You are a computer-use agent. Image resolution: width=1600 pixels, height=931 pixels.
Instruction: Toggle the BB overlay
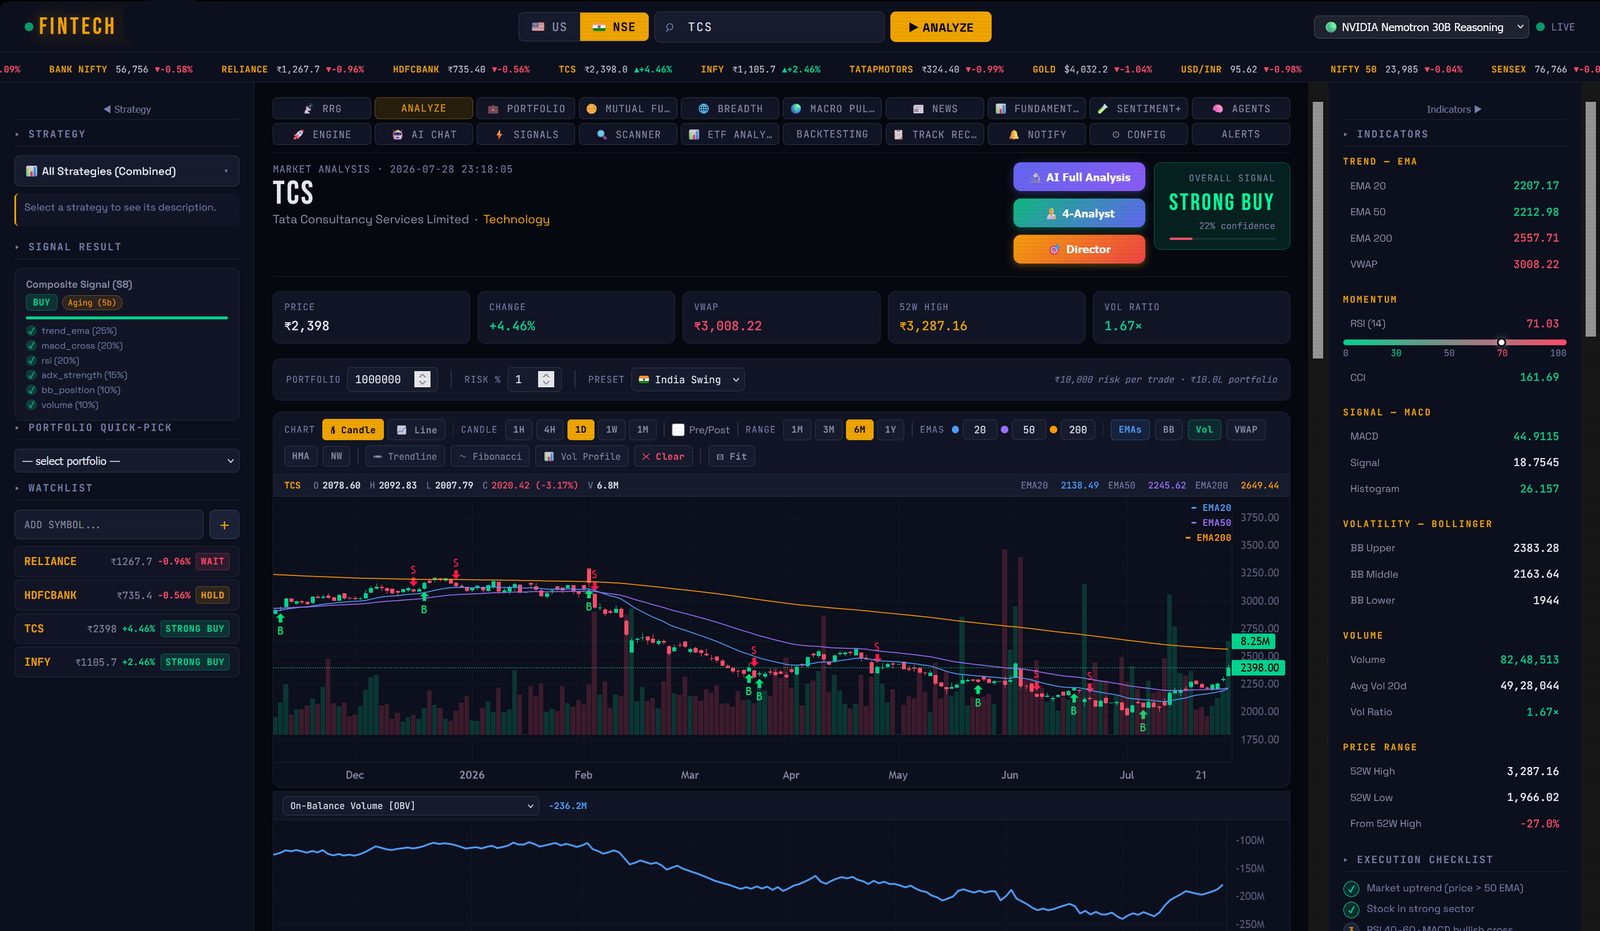click(x=1168, y=430)
